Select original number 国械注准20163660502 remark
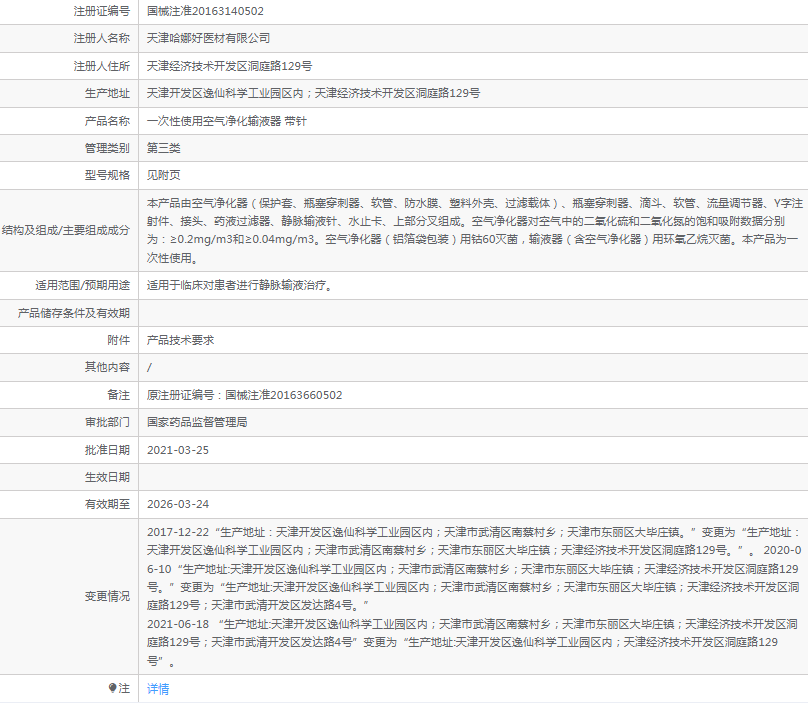This screenshot has height=703, width=808. click(244, 395)
